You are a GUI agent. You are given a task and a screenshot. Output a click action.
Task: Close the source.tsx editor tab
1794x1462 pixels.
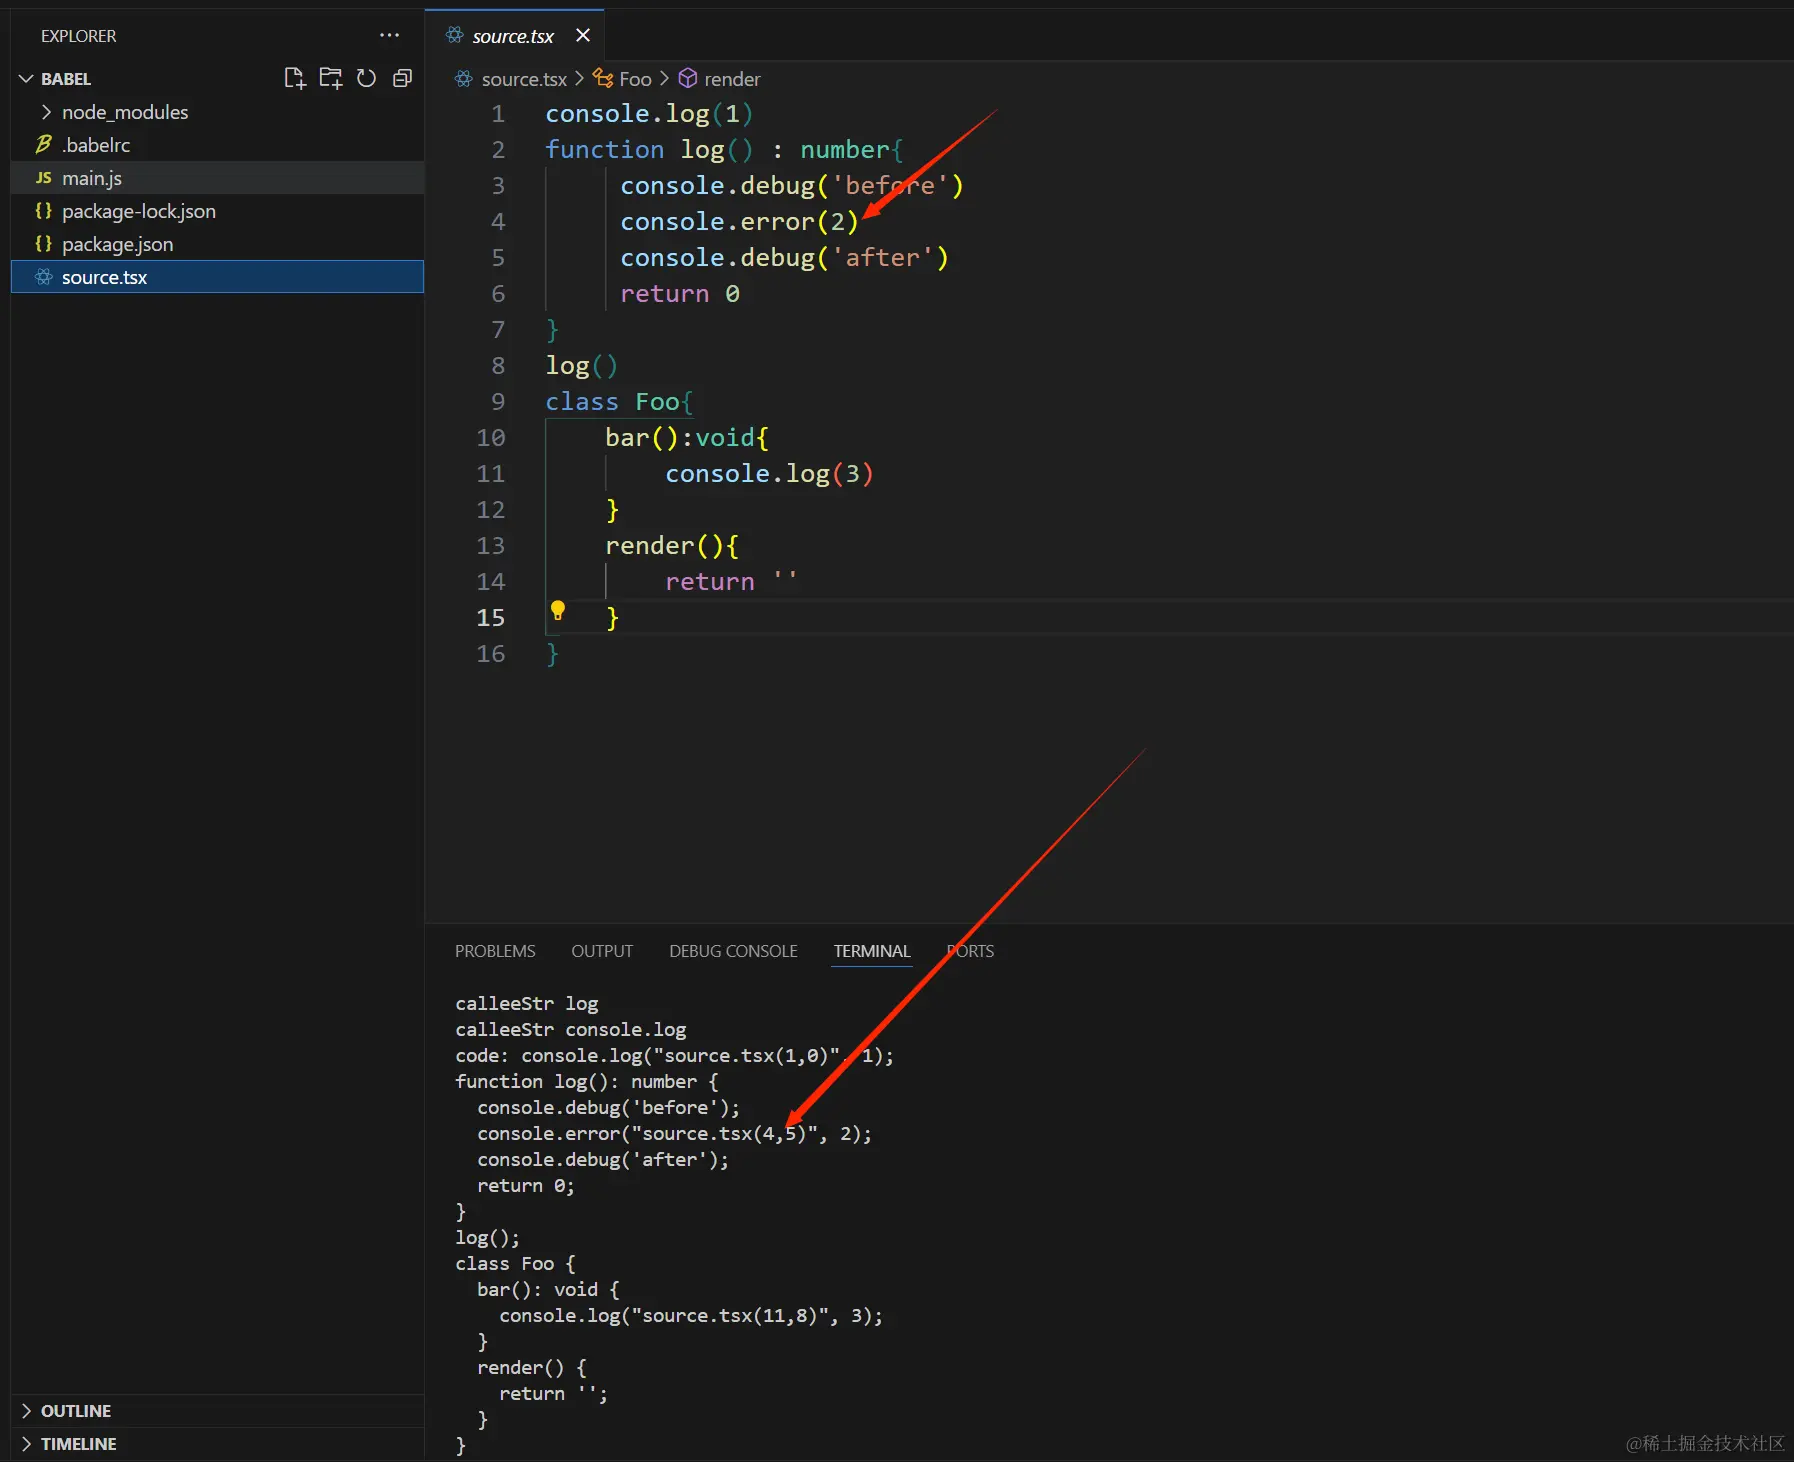click(583, 35)
